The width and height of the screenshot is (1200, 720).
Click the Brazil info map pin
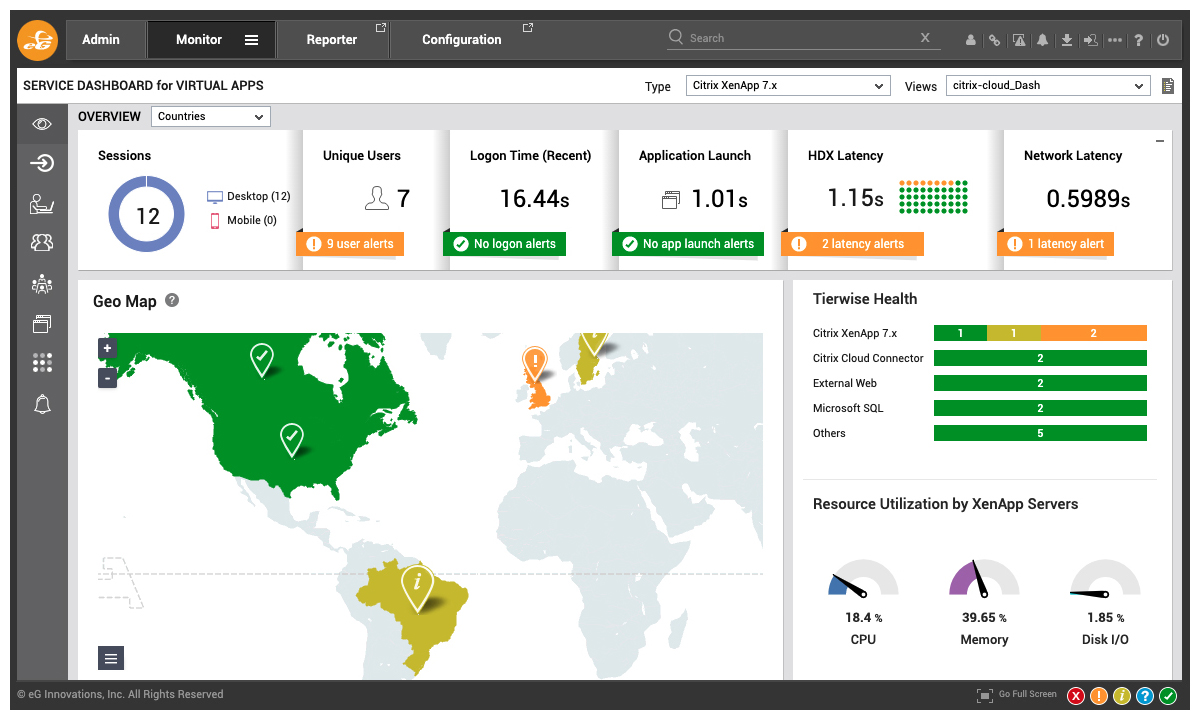[x=417, y=587]
